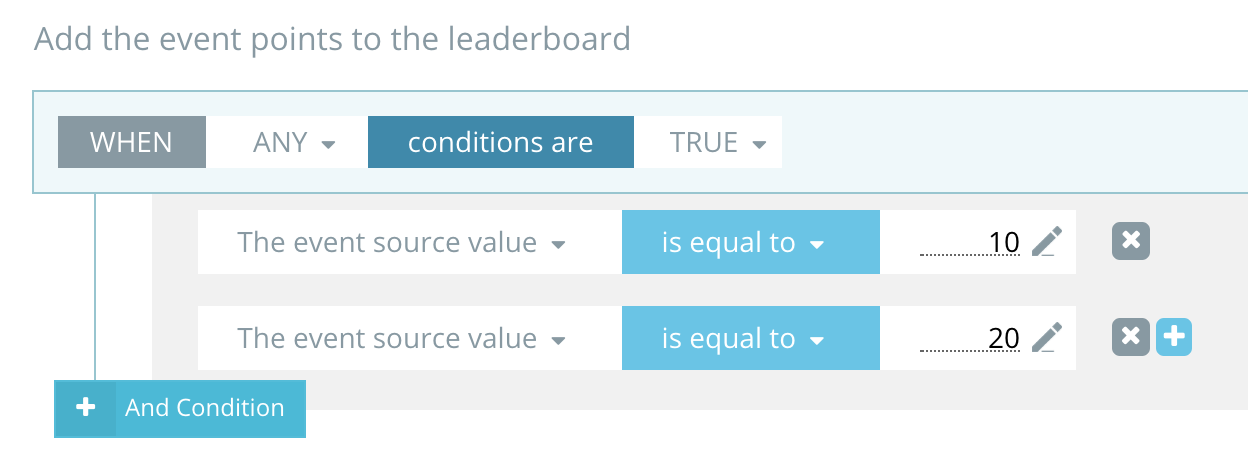Add a new row with blue plus icon
The height and width of the screenshot is (464, 1248).
[1174, 338]
